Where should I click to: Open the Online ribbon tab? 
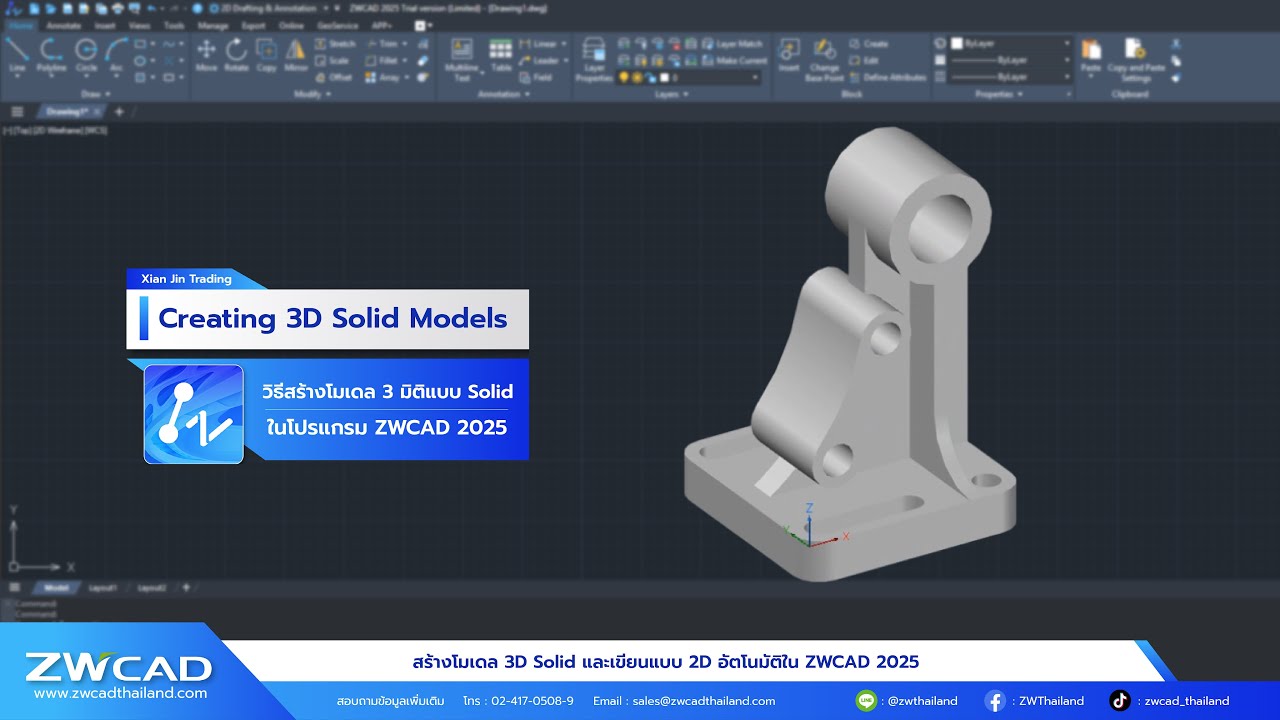point(292,25)
